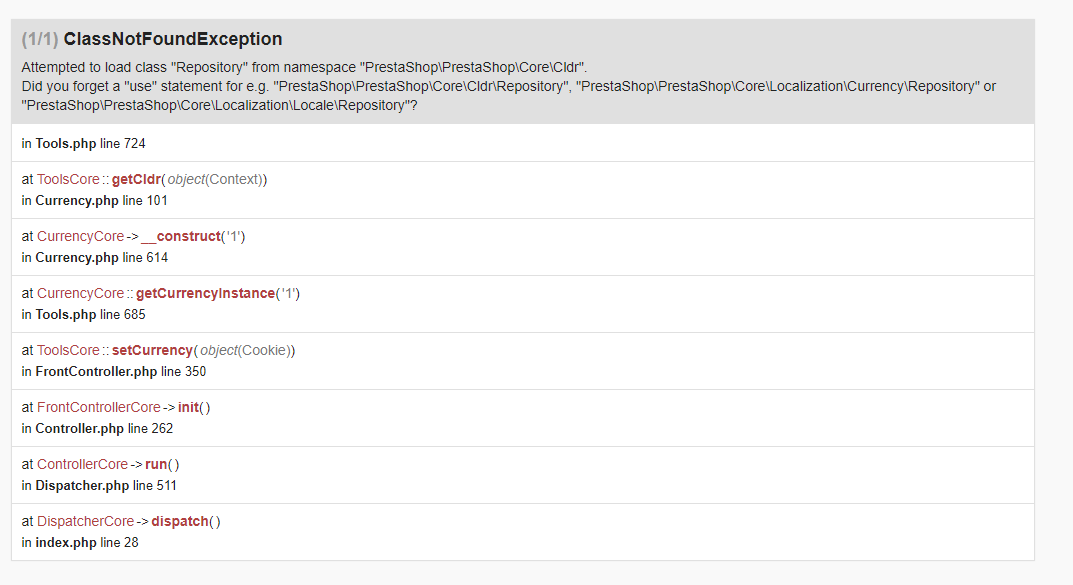Click the ClassNotFoundException heading
The height and width of the screenshot is (585, 1073).
172,39
